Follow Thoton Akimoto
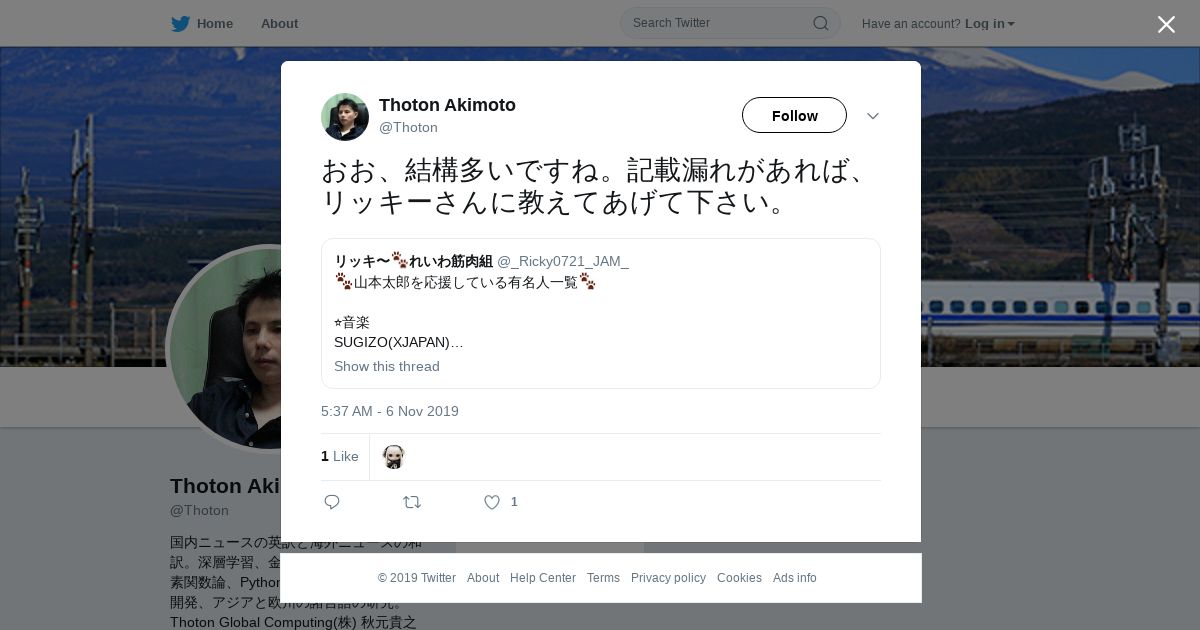 coord(794,116)
